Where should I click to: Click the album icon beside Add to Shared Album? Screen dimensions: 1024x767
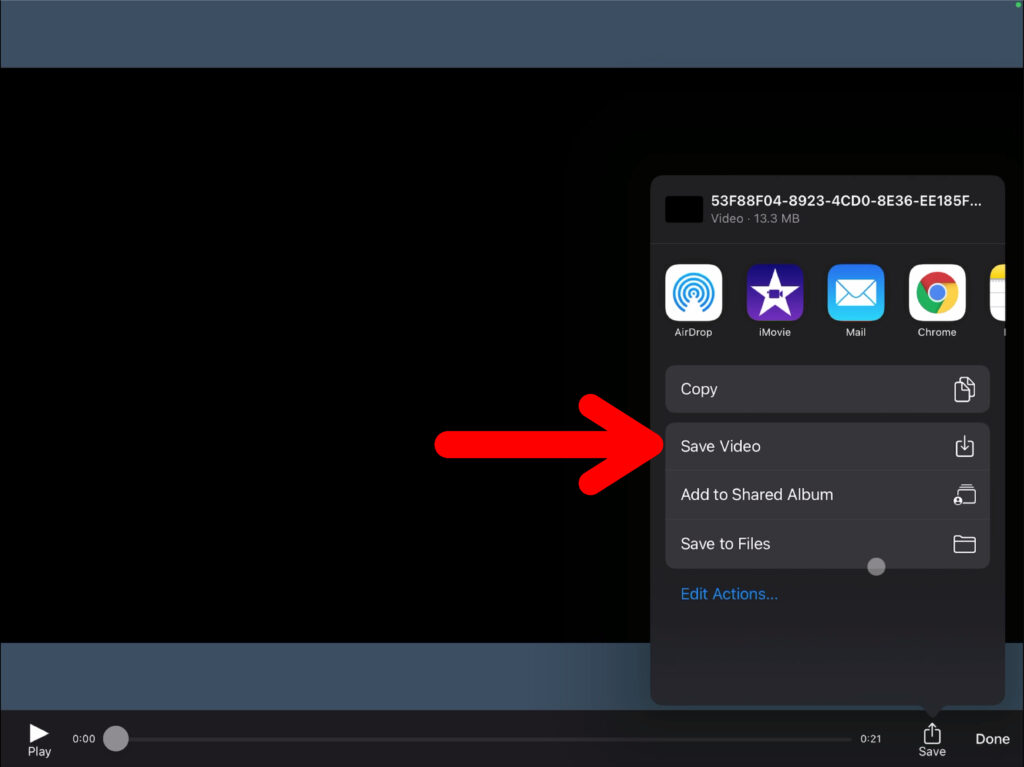[964, 495]
